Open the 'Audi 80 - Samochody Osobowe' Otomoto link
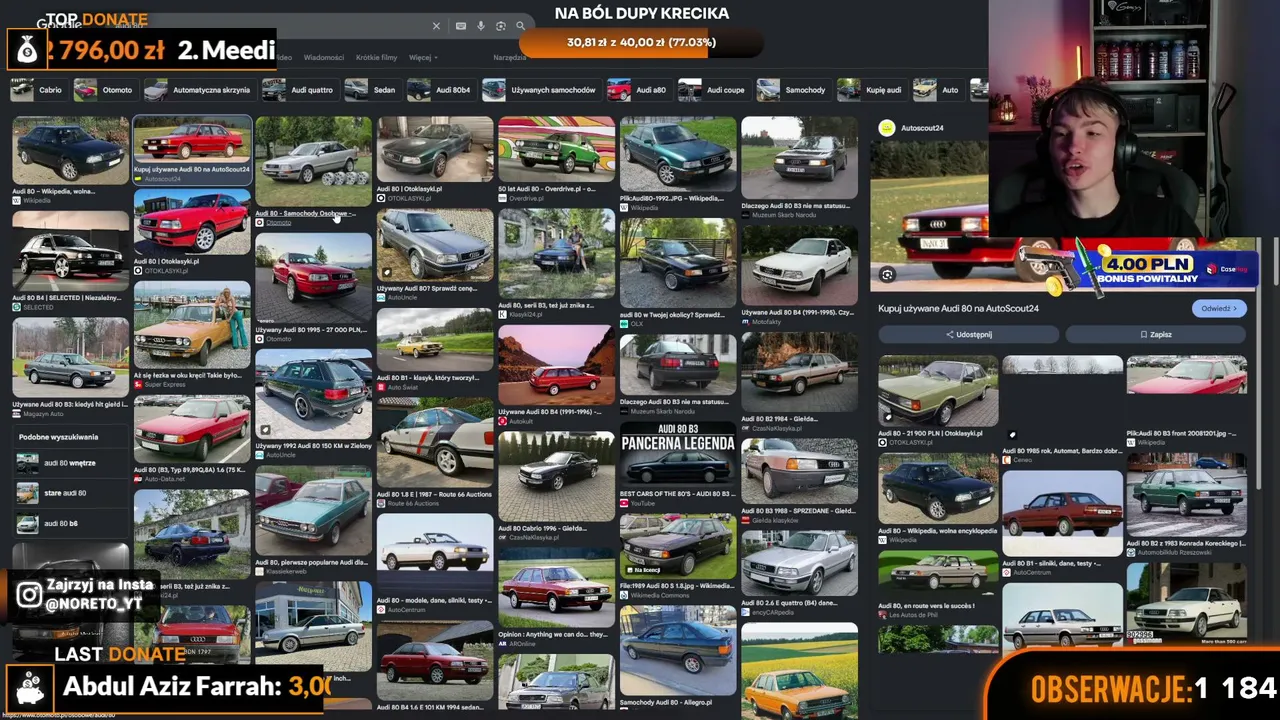 [x=305, y=213]
